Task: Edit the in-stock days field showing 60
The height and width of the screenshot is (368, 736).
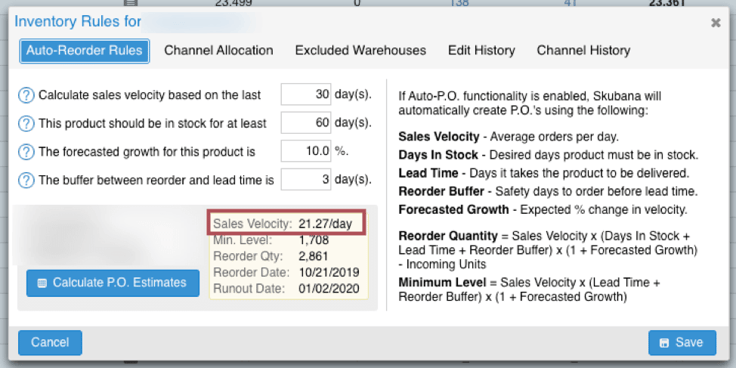Action: [306, 123]
